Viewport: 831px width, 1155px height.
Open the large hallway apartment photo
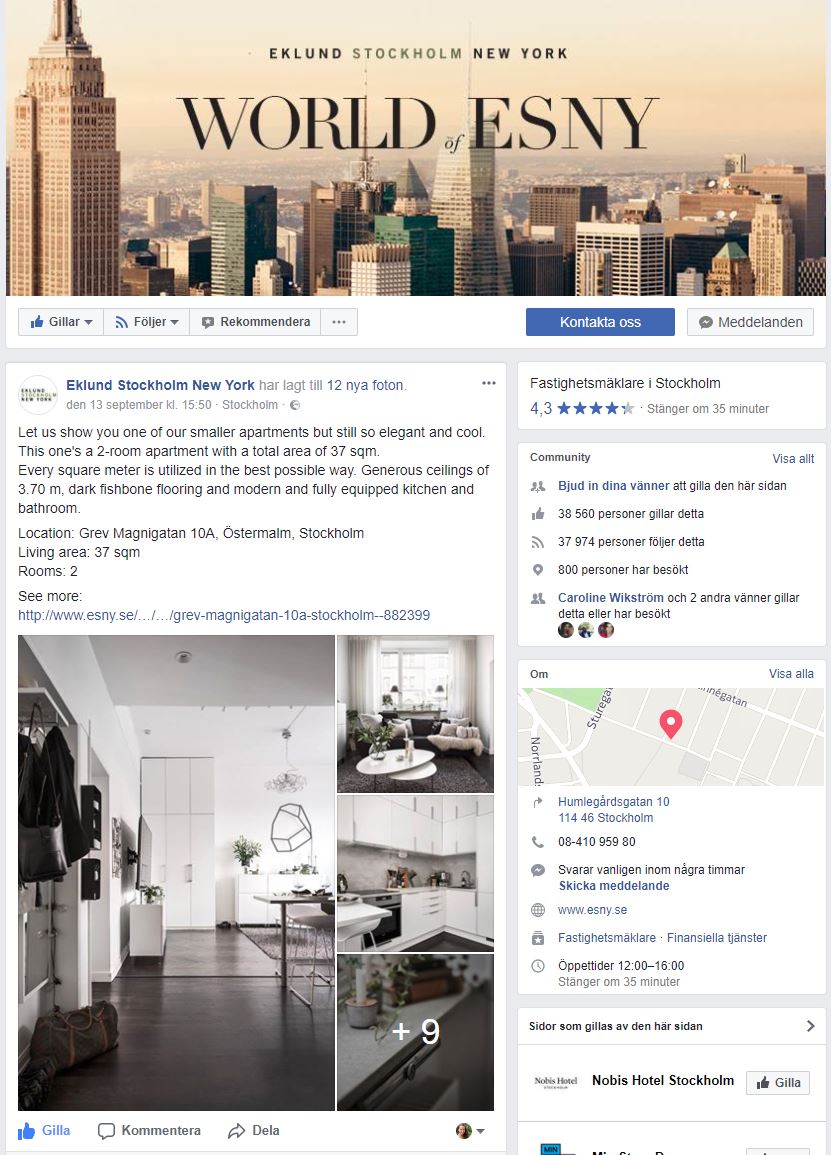176,873
